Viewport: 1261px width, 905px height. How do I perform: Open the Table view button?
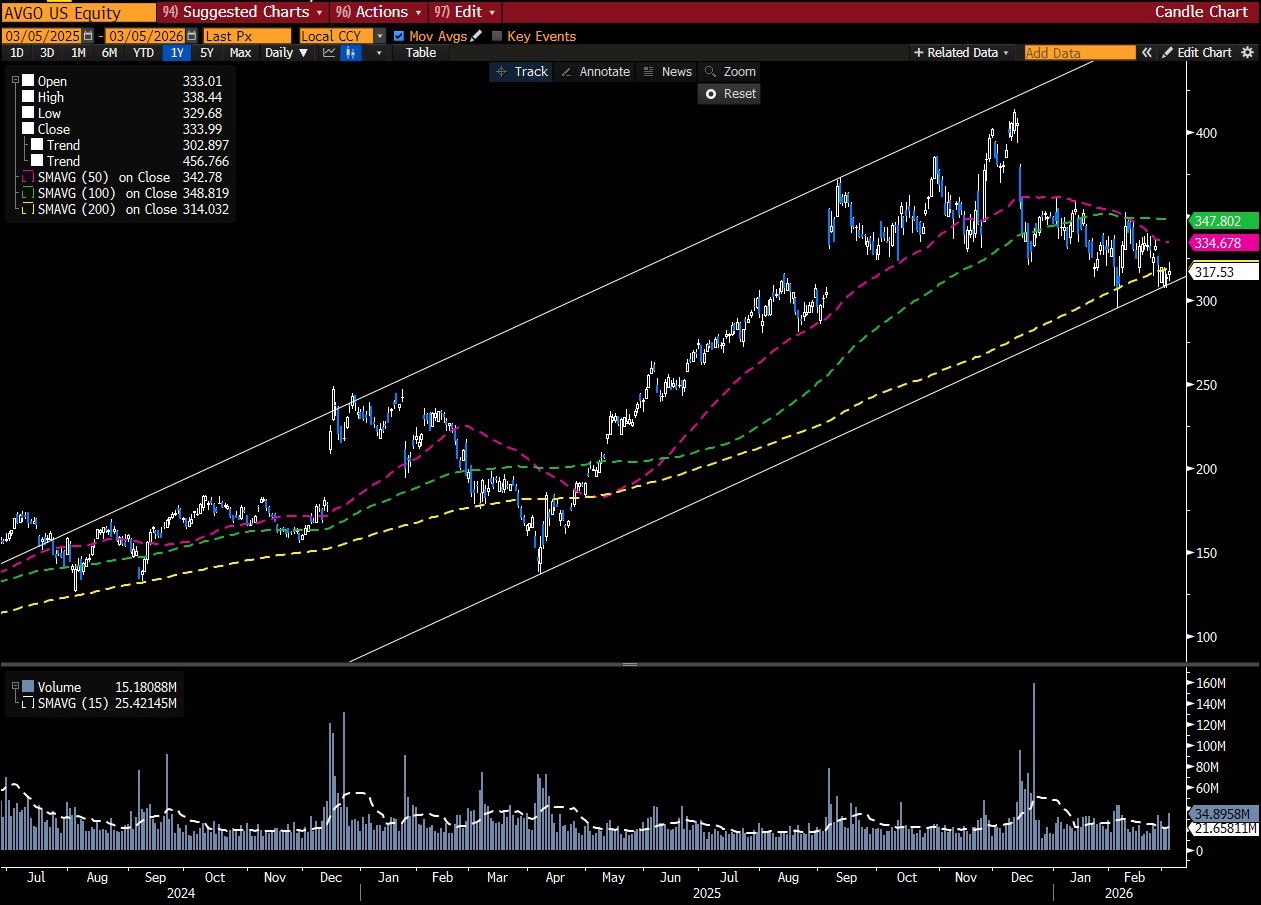coord(421,53)
